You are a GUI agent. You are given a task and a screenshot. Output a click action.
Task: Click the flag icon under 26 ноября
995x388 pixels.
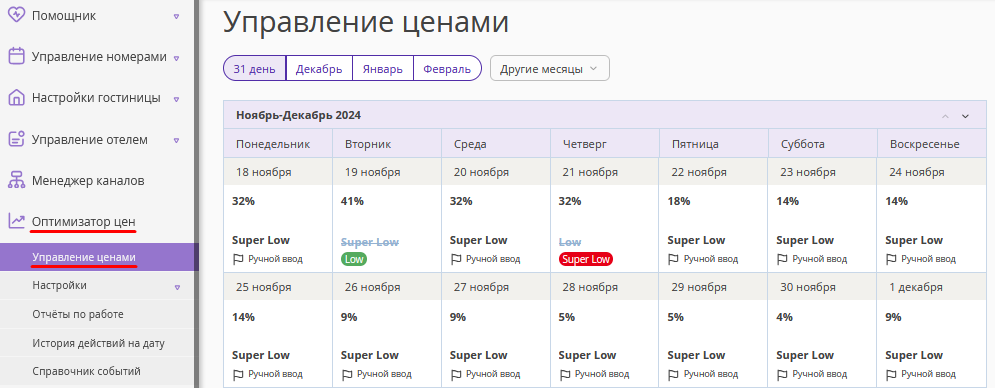pos(348,374)
